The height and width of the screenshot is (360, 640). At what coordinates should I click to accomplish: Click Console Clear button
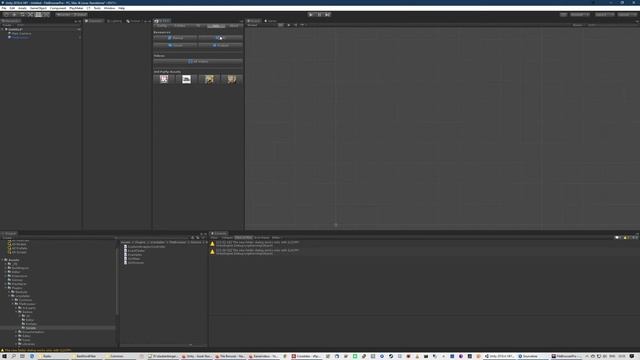coord(215,238)
